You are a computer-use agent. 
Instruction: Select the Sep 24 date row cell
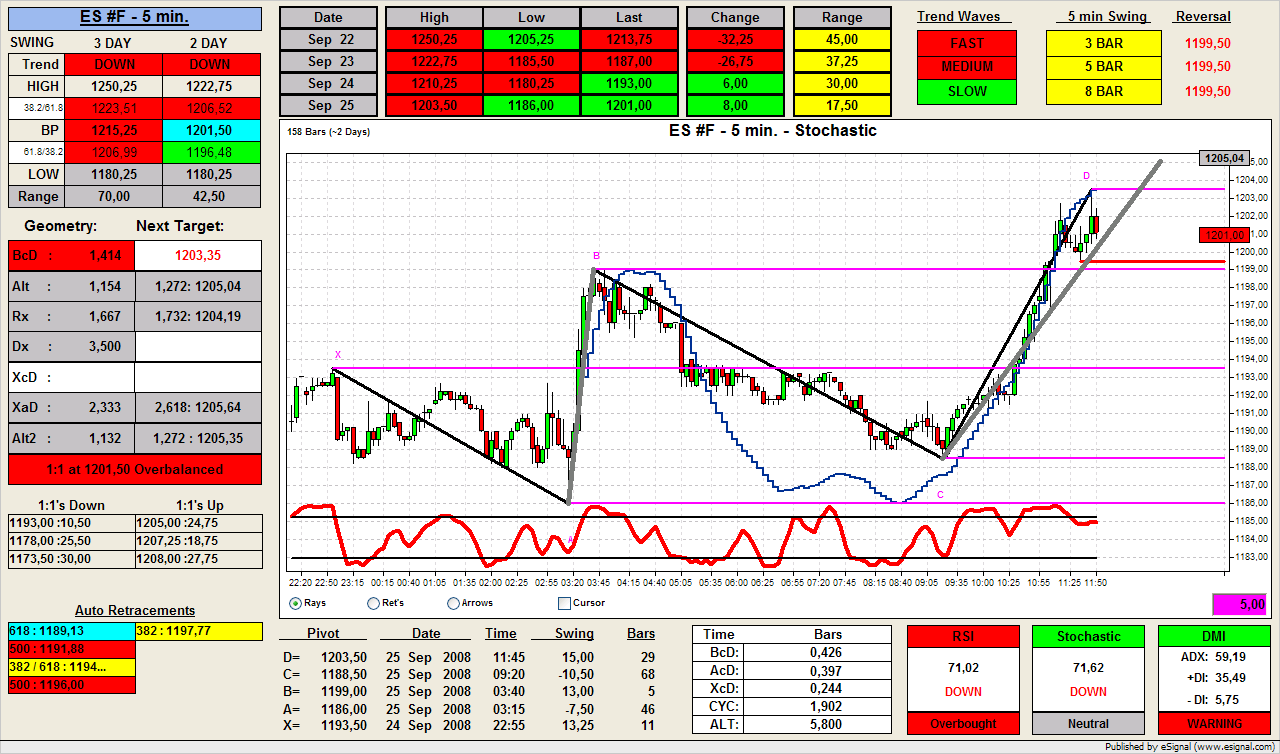tap(328, 84)
